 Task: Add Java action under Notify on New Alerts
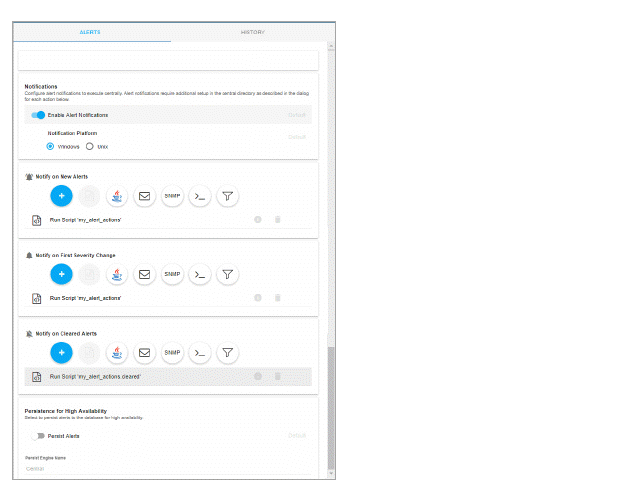click(x=117, y=196)
